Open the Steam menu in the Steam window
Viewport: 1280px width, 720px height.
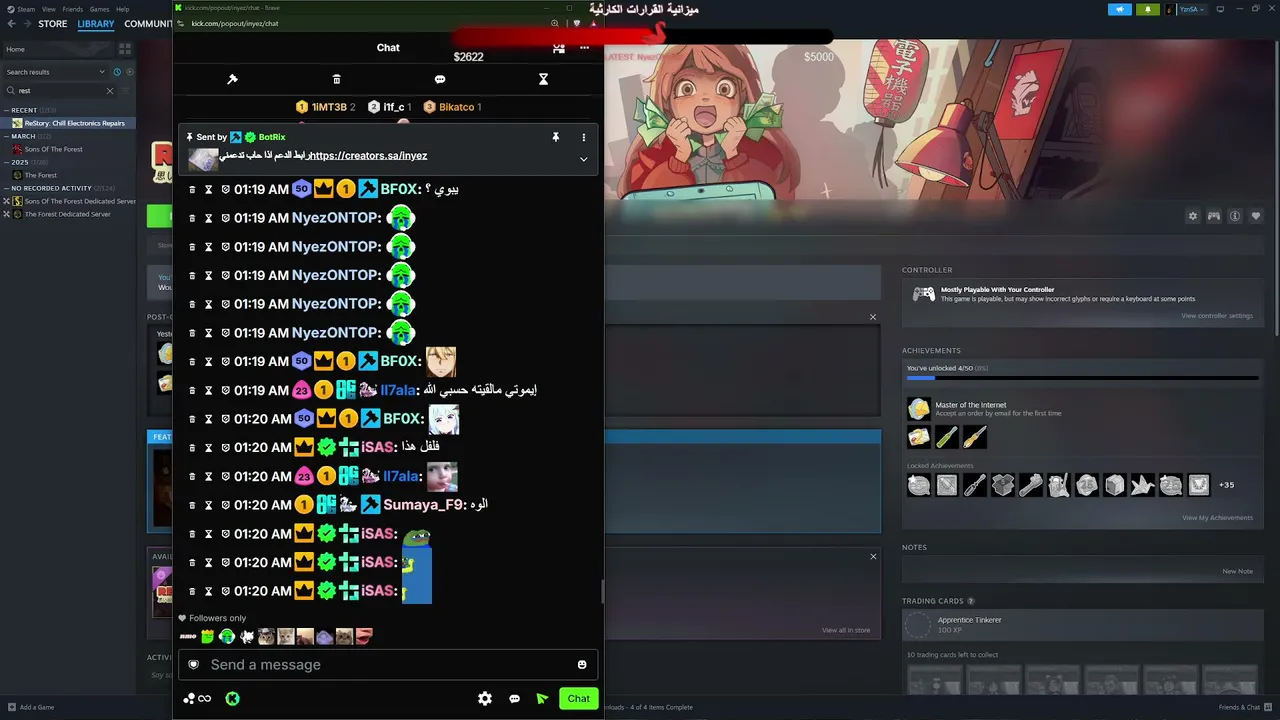tap(26, 9)
